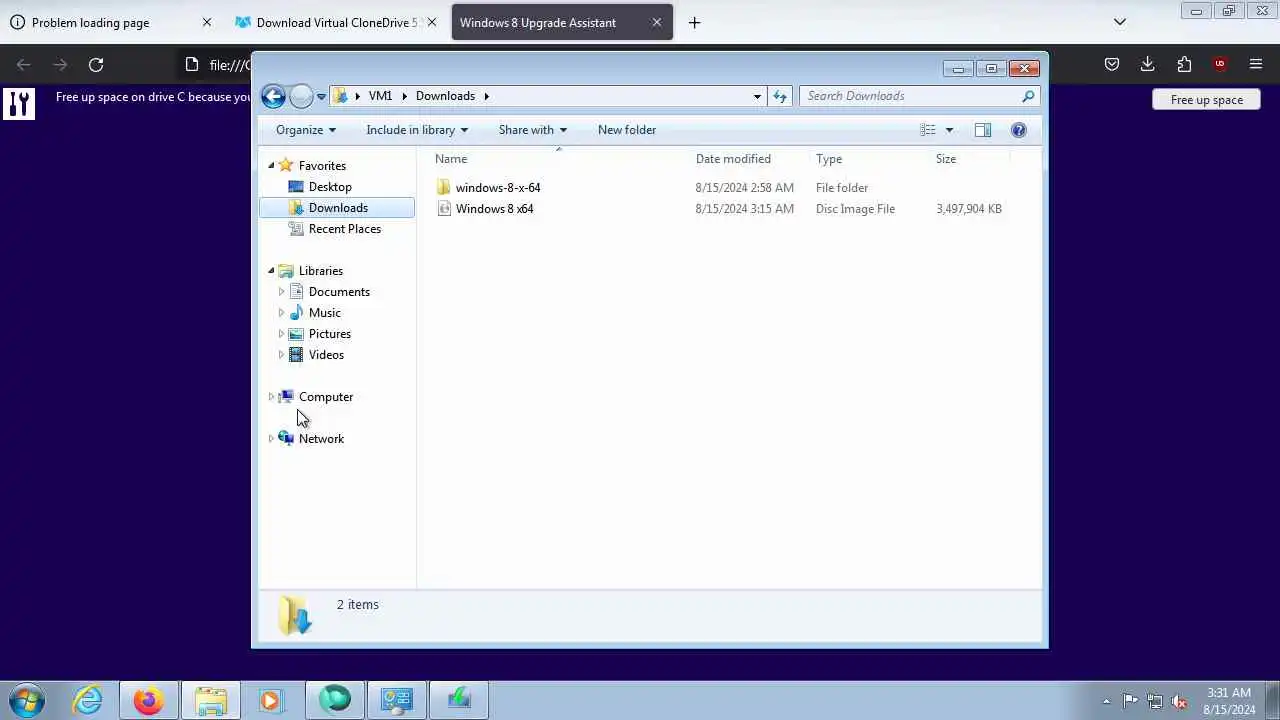Expand the Pictures library
The width and height of the screenshot is (1280, 720).
point(281,334)
